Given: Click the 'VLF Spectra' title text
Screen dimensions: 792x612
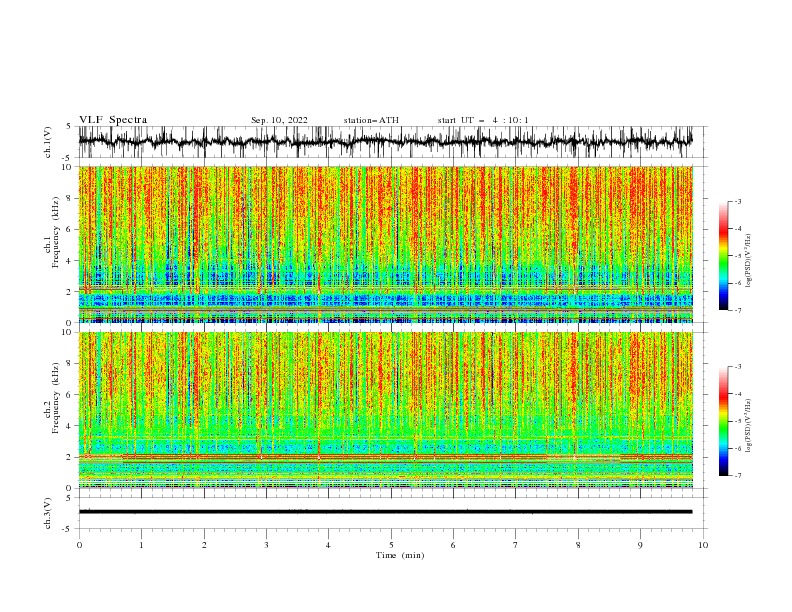Looking at the screenshot, I should click(113, 120).
